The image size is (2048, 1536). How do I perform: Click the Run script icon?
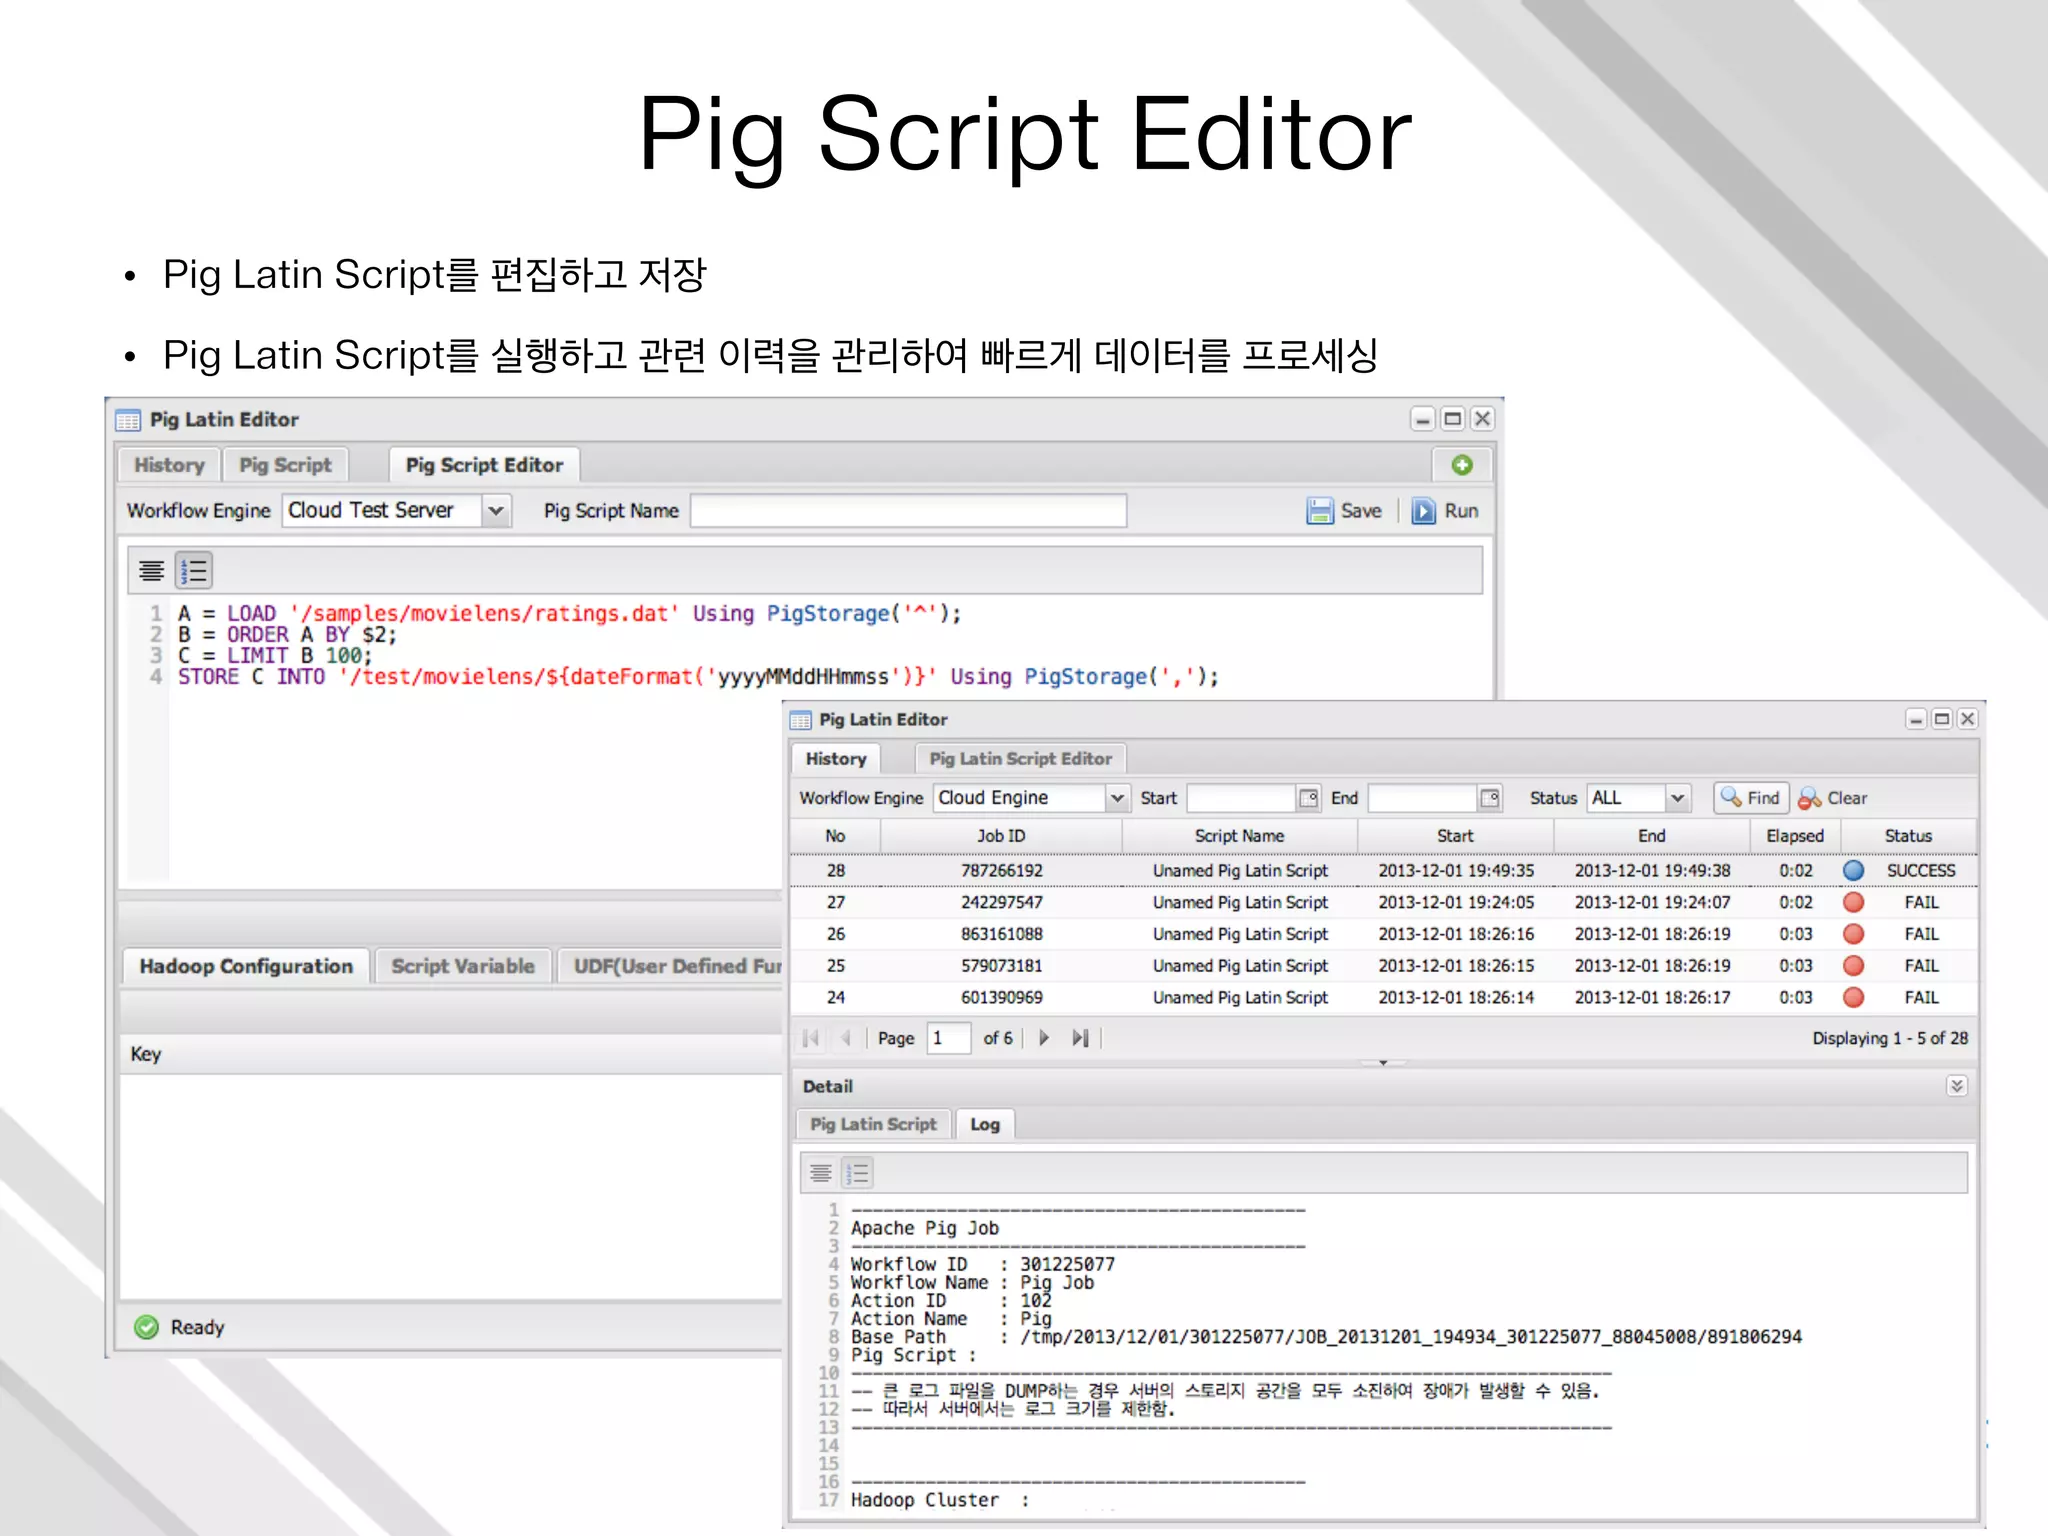click(1423, 511)
